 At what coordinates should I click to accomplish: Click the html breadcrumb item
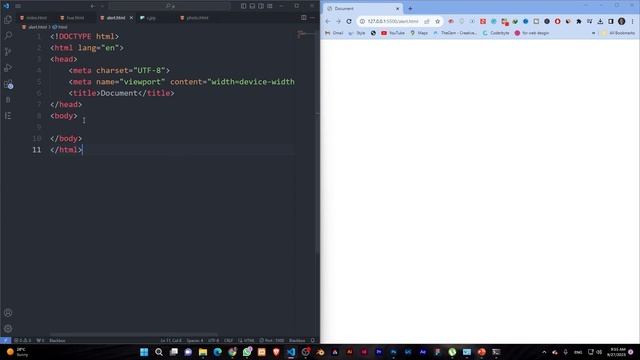point(60,27)
